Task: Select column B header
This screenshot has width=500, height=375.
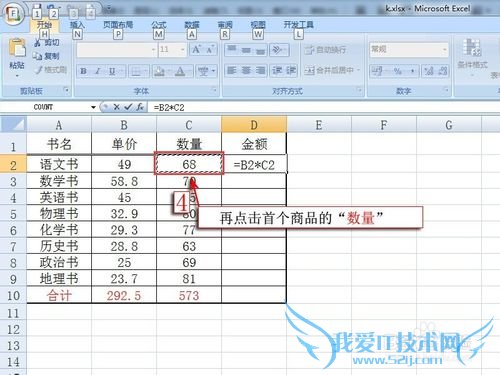Action: tap(124, 125)
